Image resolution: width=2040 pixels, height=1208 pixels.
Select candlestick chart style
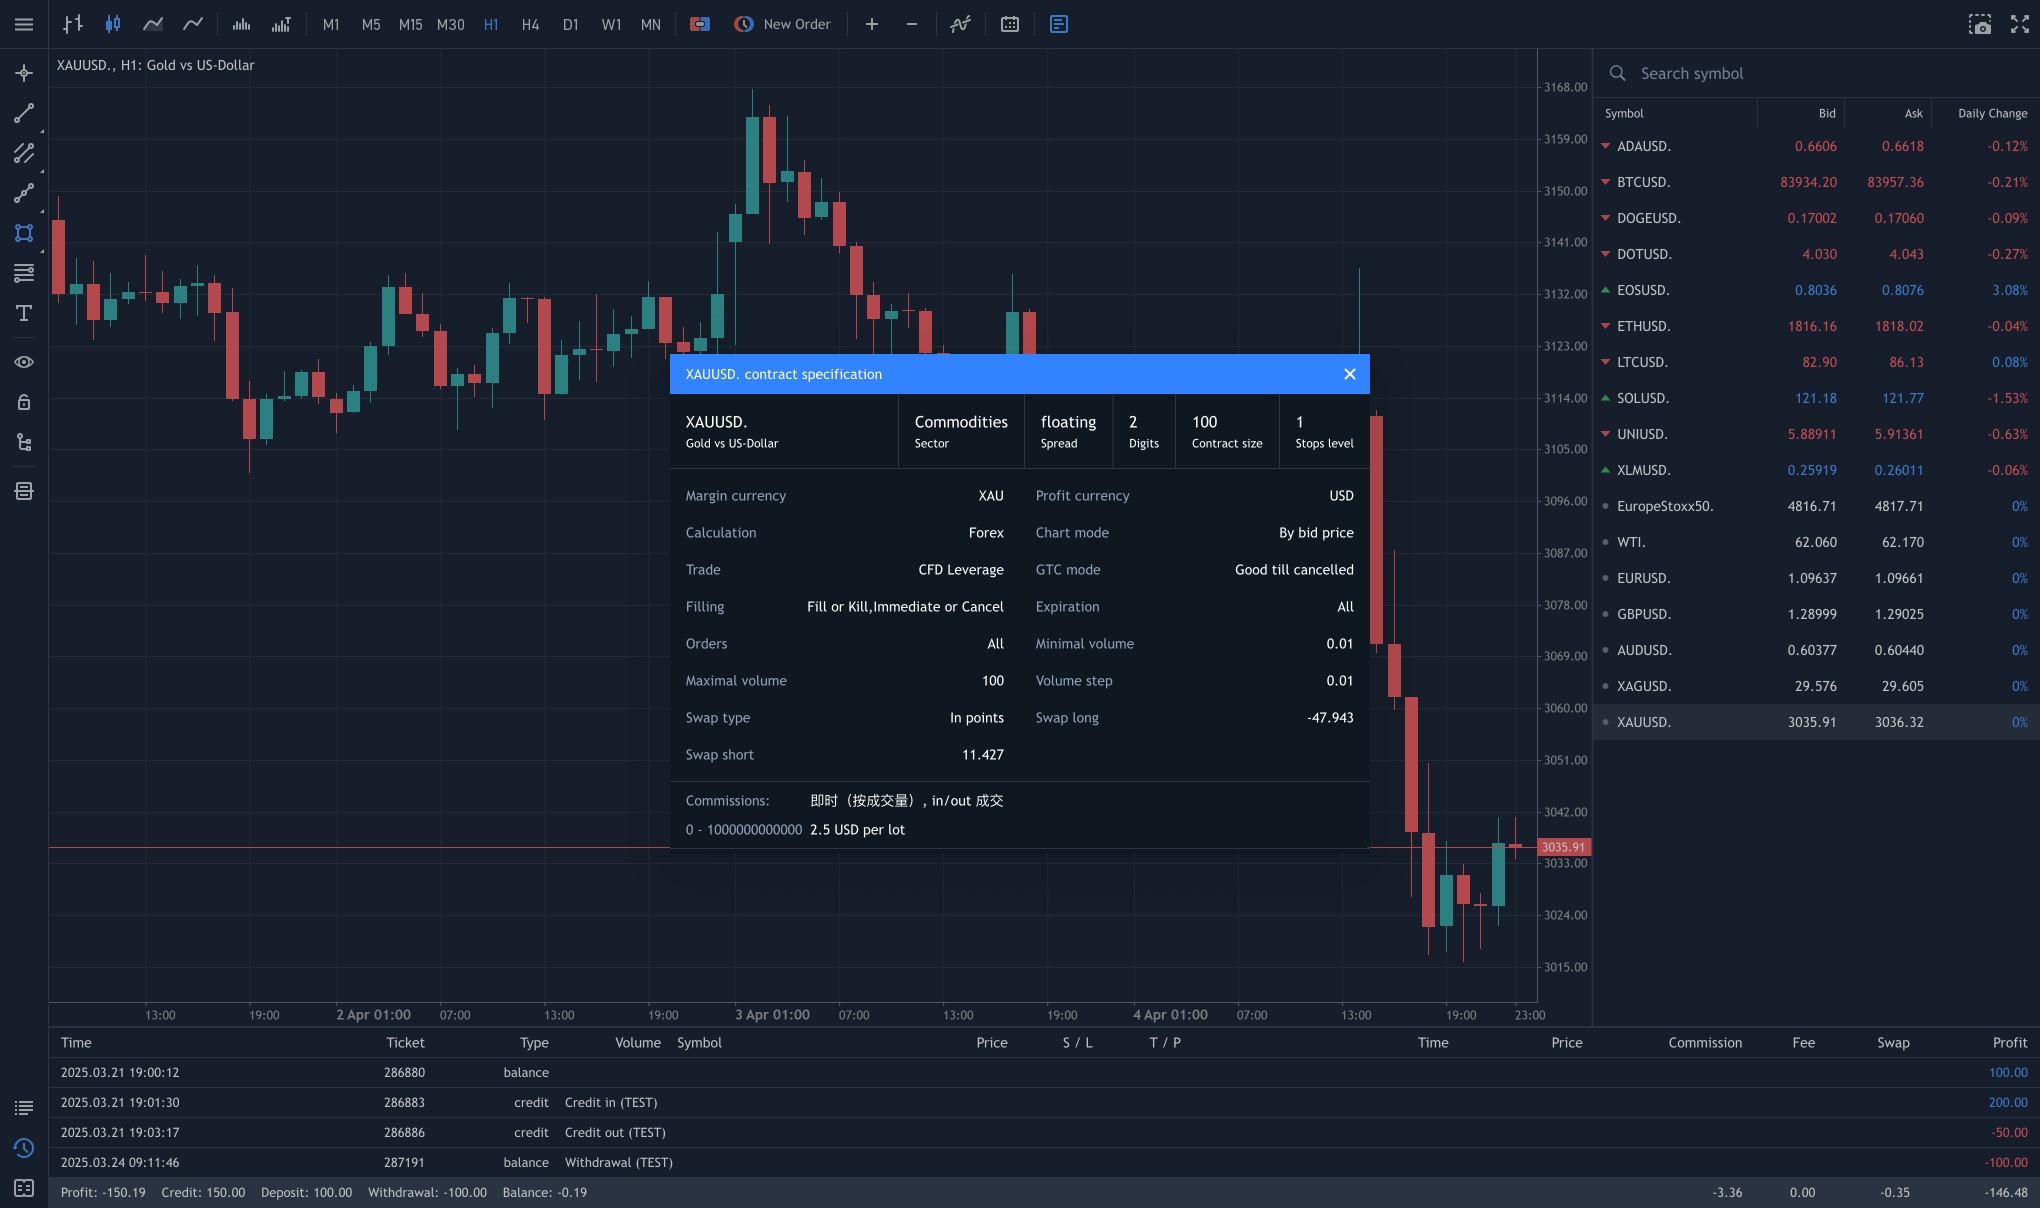[x=113, y=24]
